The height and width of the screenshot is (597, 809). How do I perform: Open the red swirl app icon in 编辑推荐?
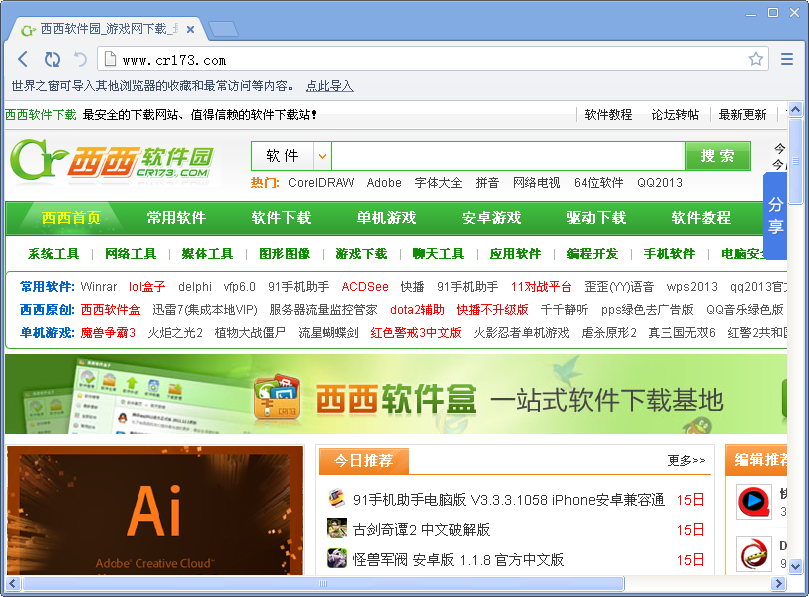(x=754, y=555)
